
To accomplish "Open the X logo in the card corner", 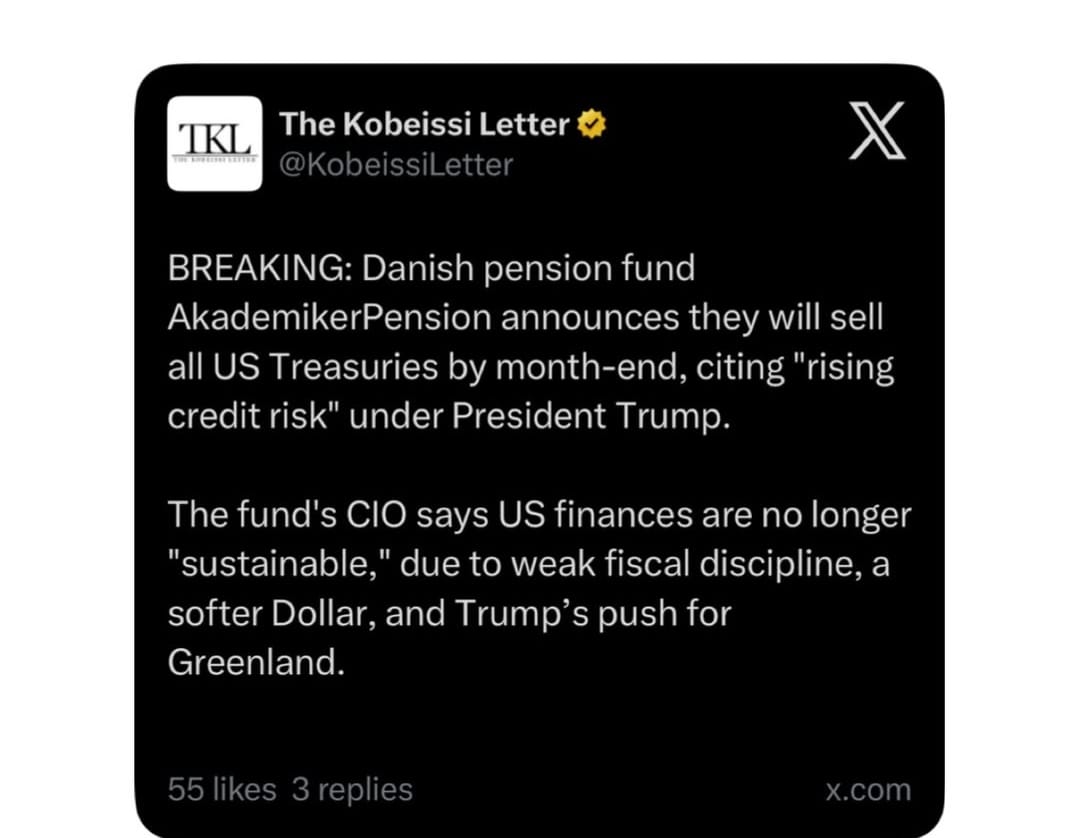I will pos(877,130).
